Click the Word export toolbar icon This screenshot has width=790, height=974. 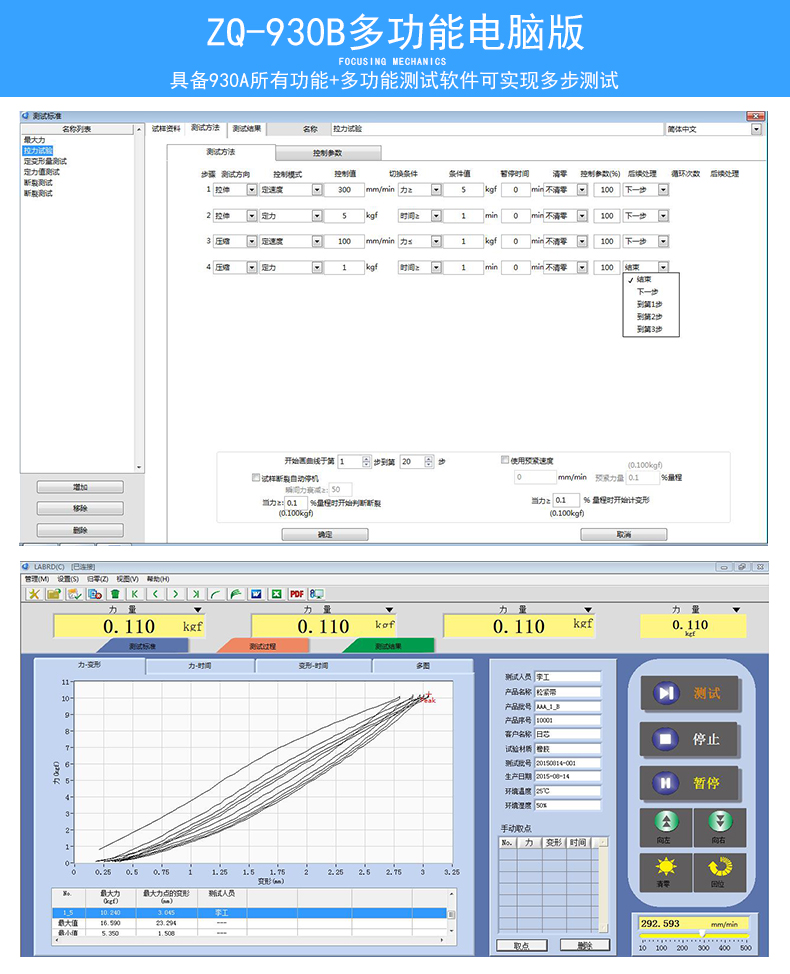tap(256, 594)
